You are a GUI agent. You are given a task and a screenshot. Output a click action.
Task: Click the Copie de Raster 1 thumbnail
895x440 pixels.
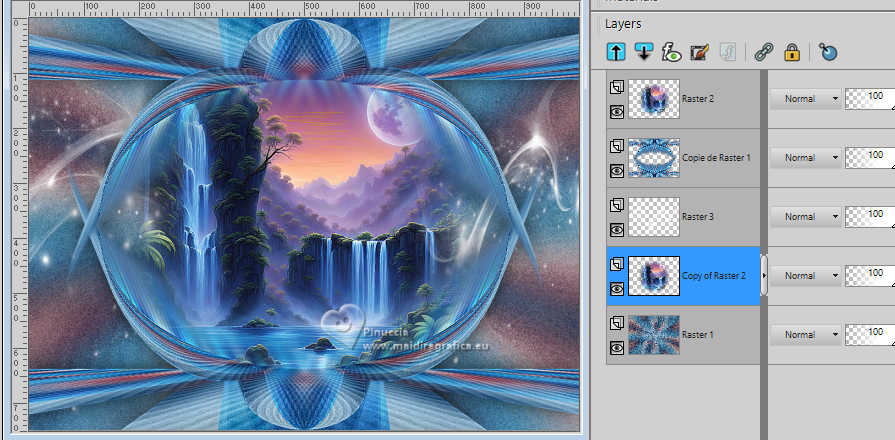click(654, 158)
